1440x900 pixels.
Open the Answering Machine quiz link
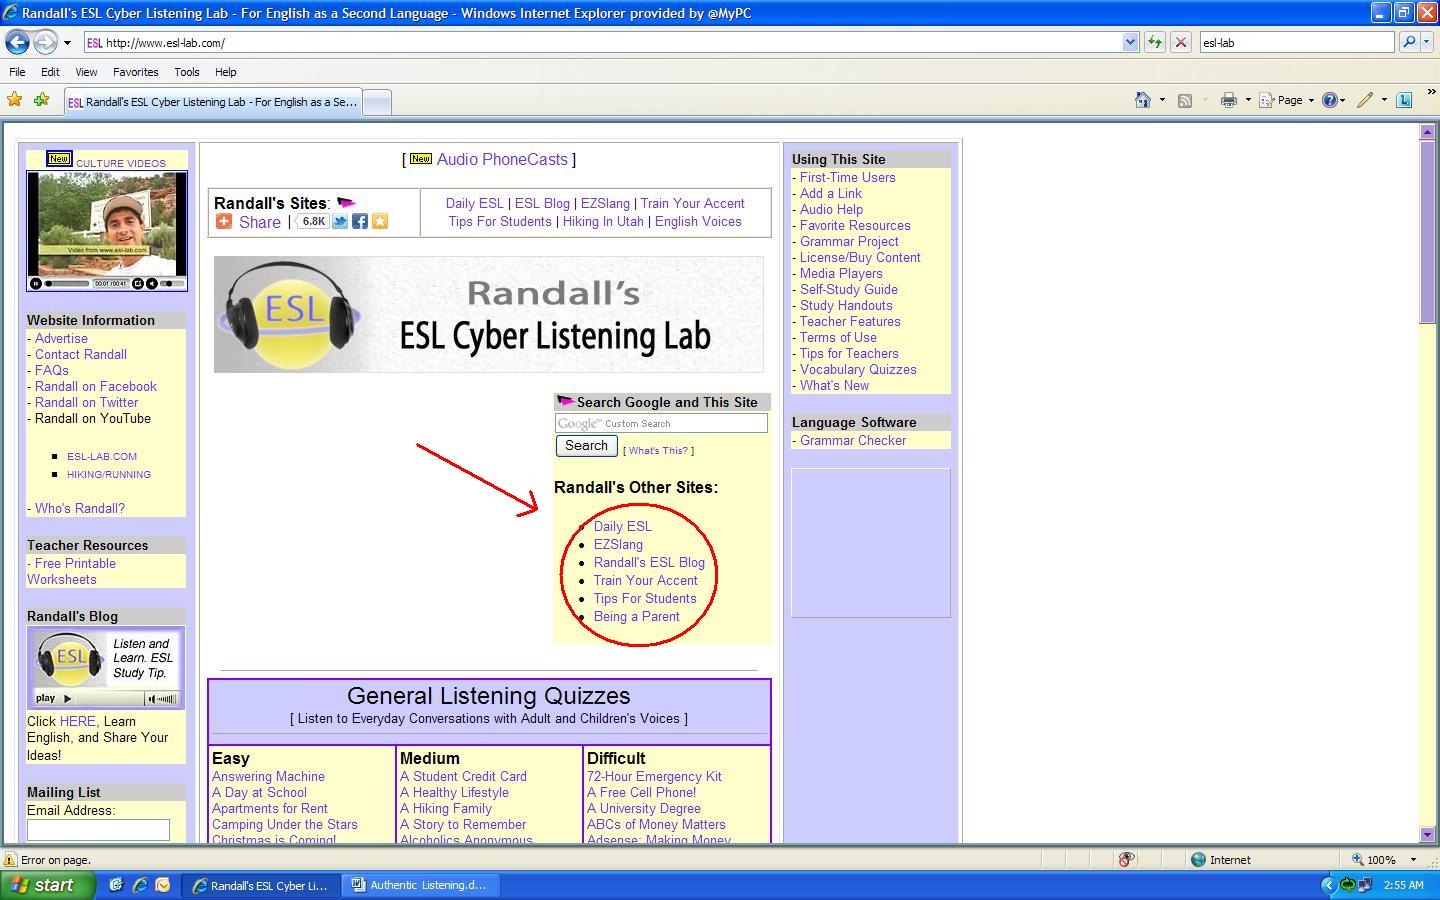click(268, 777)
